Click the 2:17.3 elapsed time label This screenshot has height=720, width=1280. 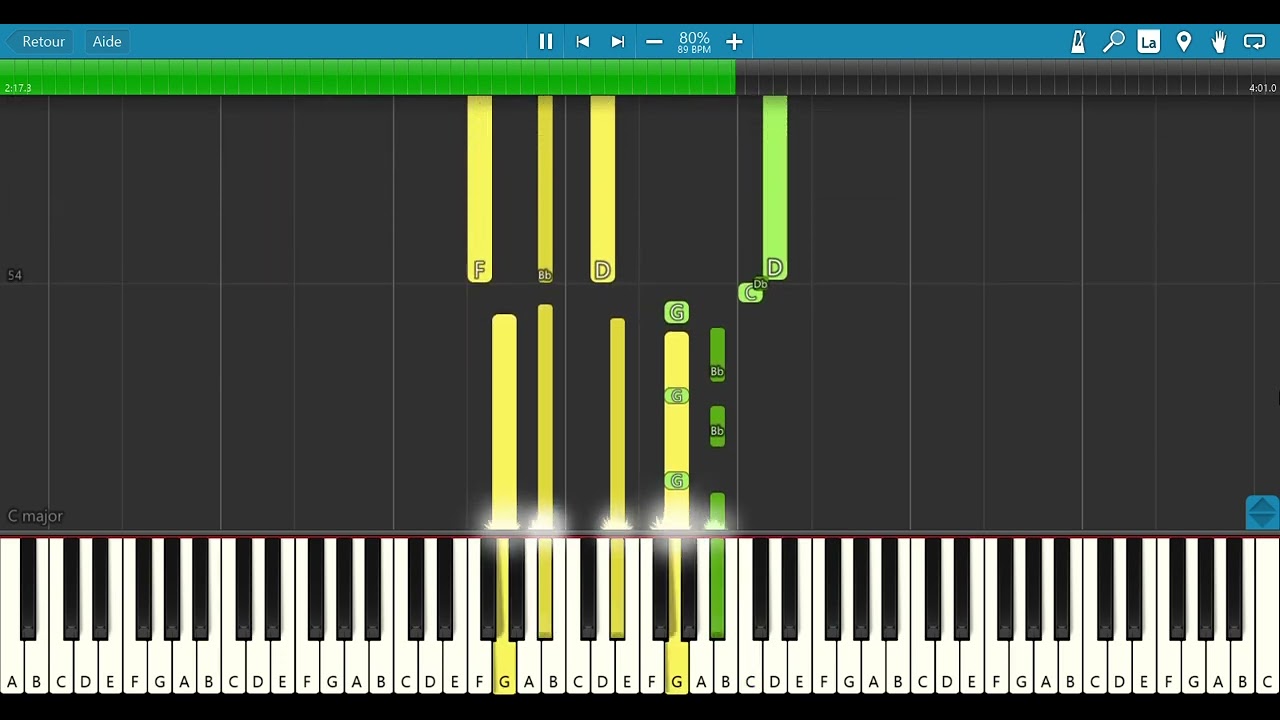pos(18,89)
